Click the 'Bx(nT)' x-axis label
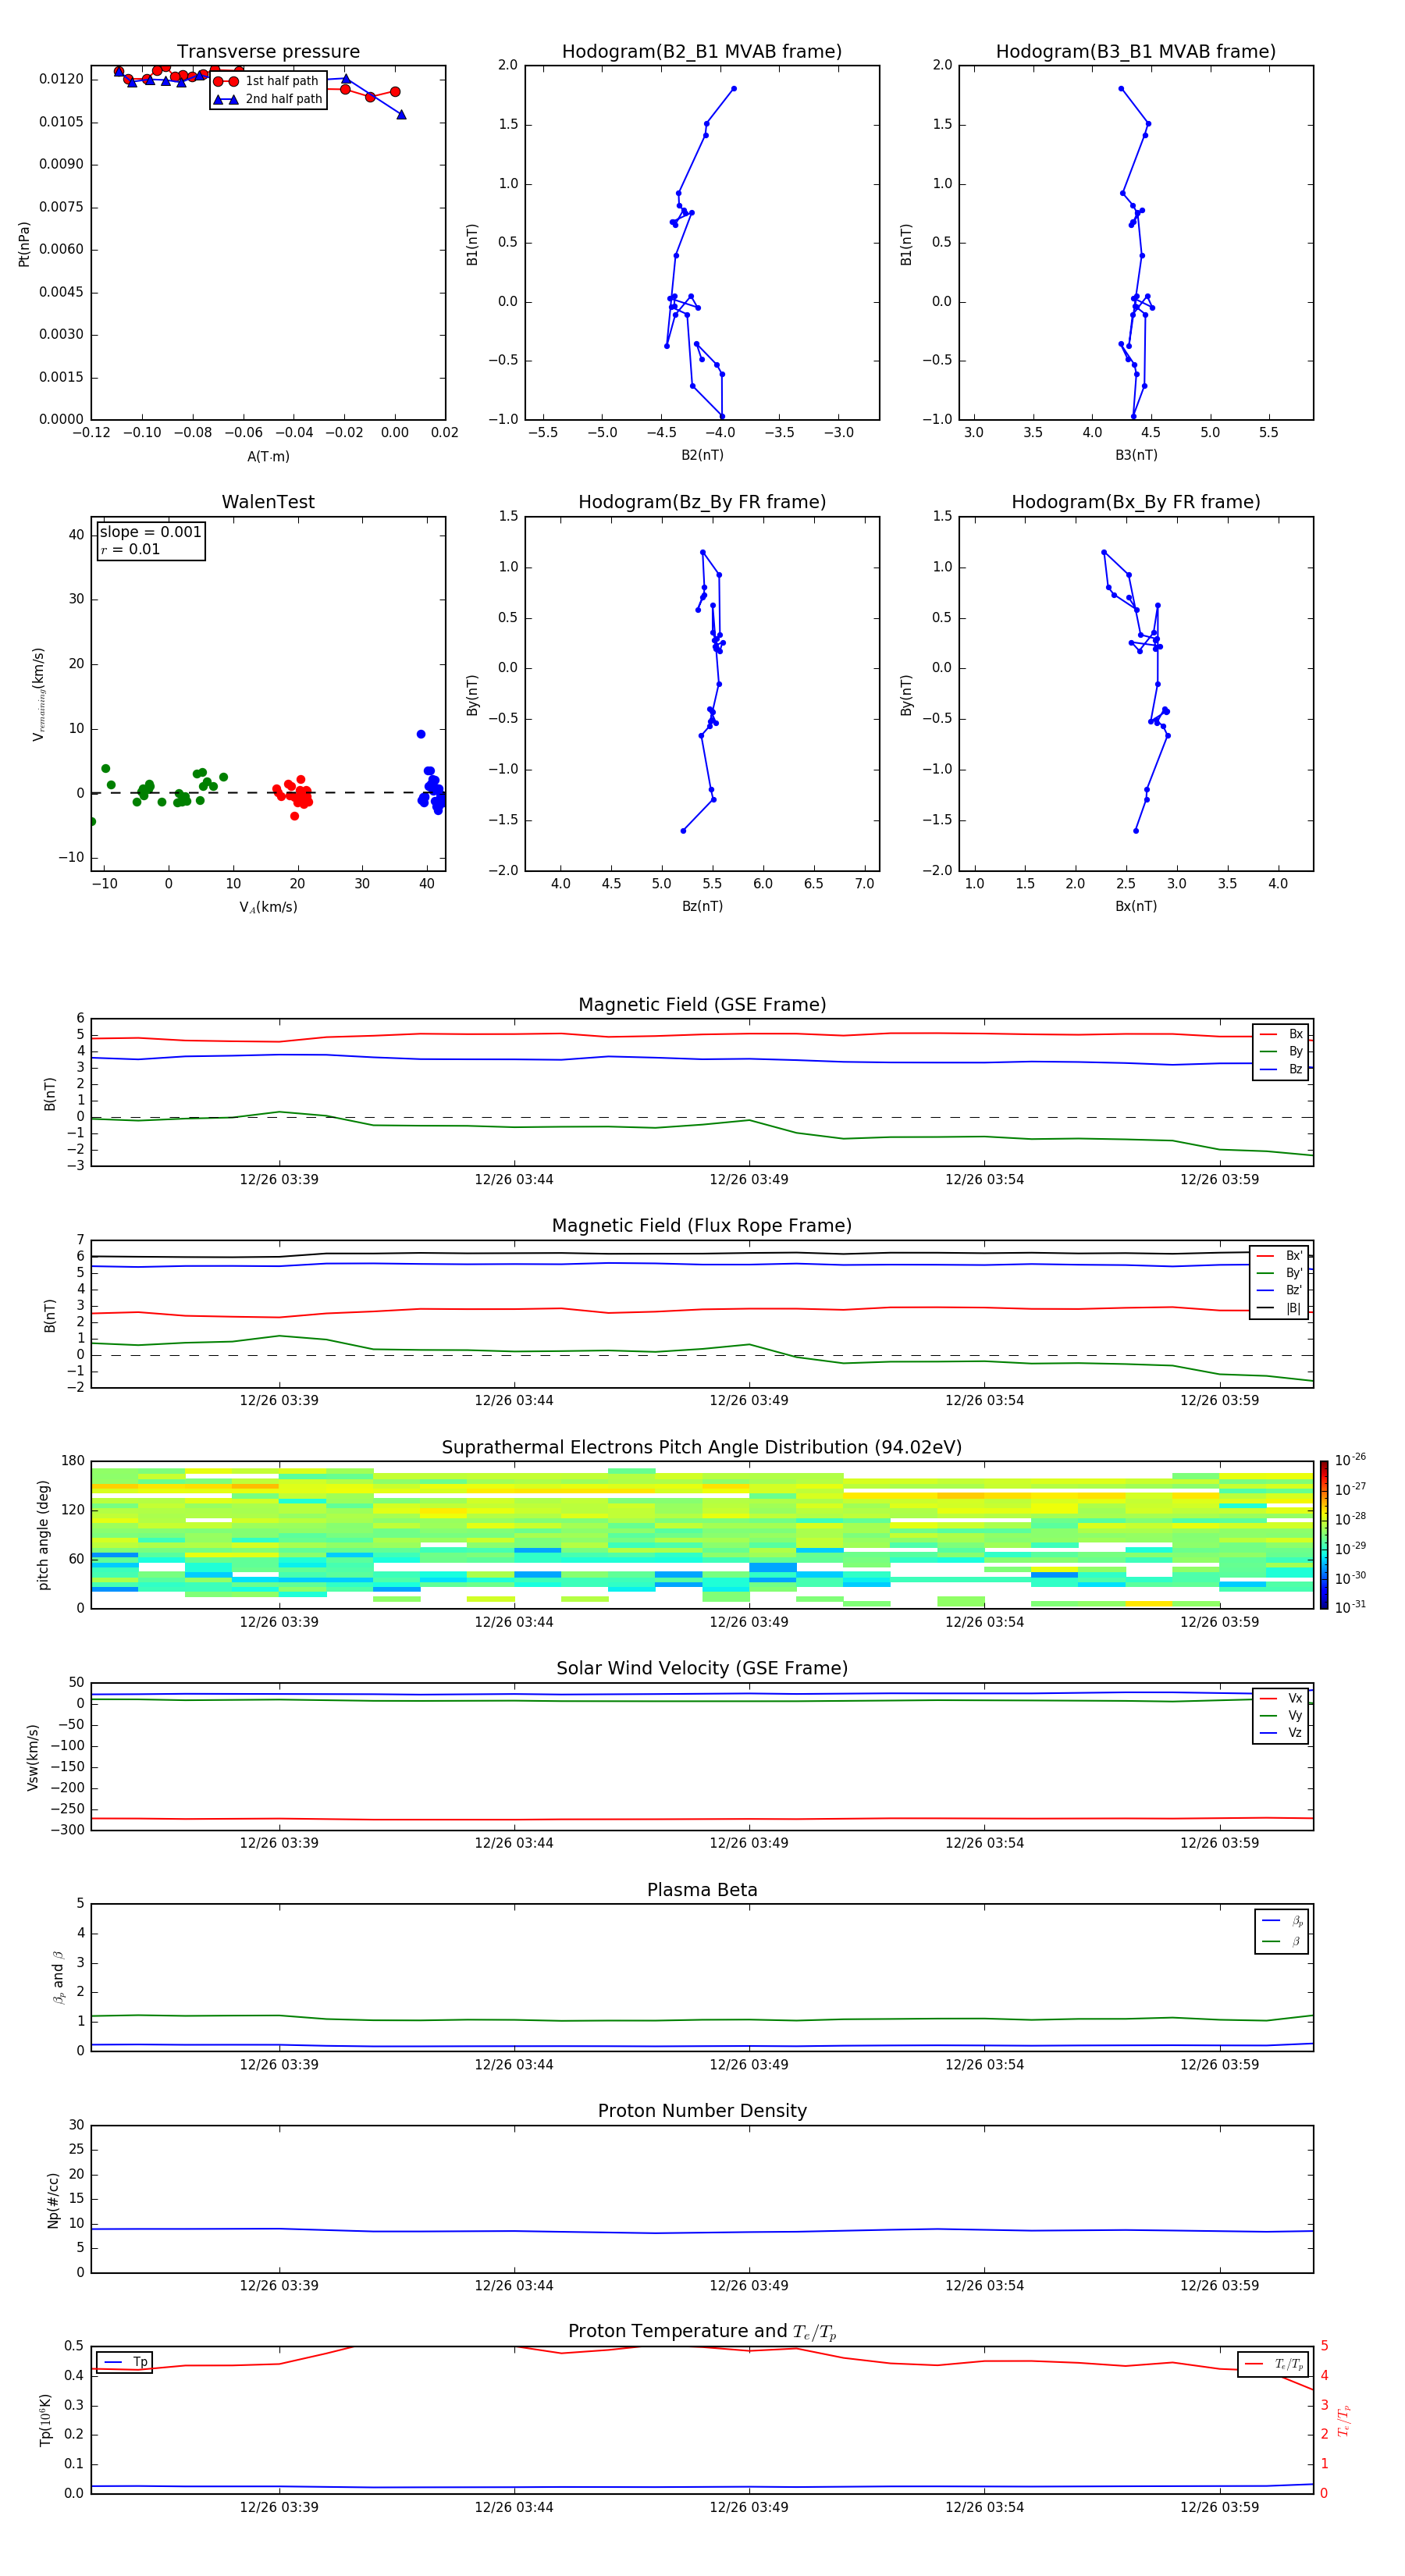 click(x=1136, y=906)
